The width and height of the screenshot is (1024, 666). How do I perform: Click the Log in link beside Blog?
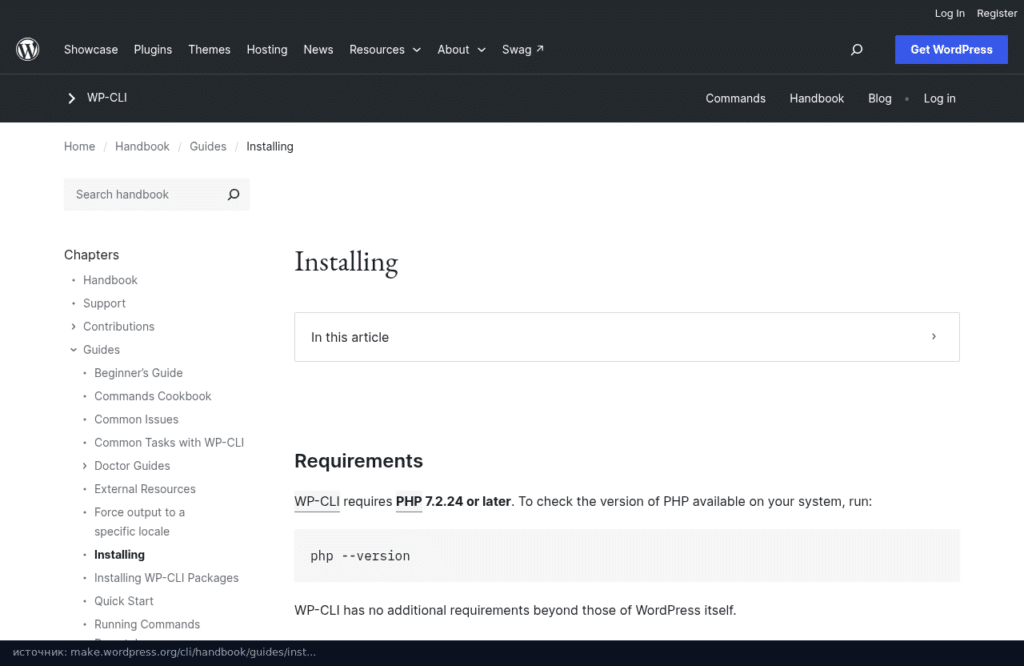939,99
